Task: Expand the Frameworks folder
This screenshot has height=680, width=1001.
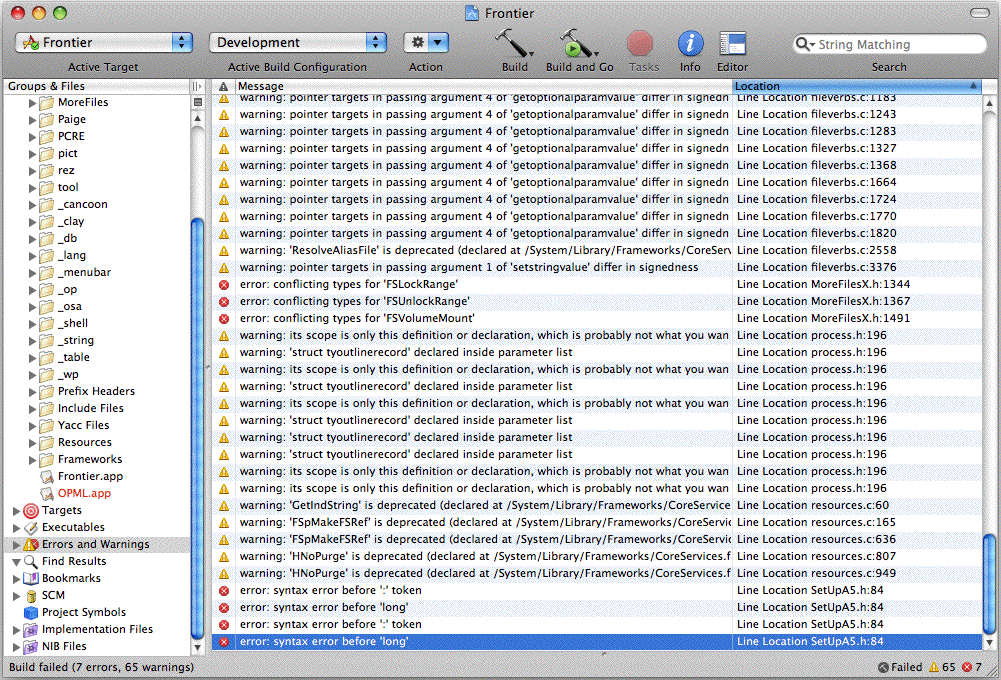Action: click(32, 459)
